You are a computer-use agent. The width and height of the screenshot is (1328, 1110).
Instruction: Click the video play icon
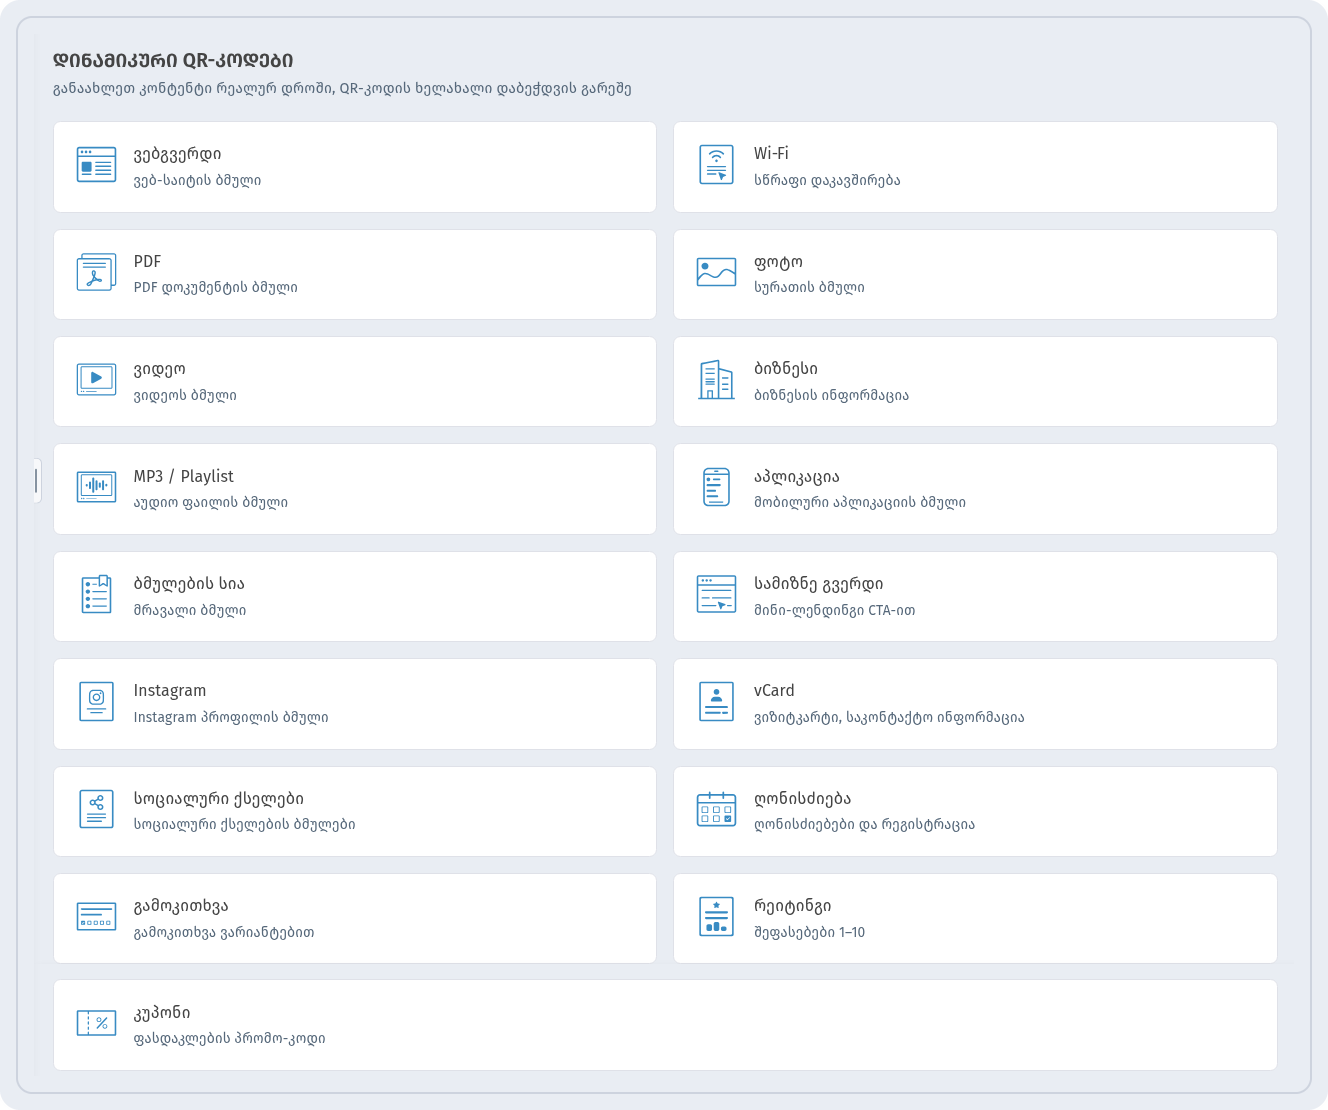coord(96,380)
